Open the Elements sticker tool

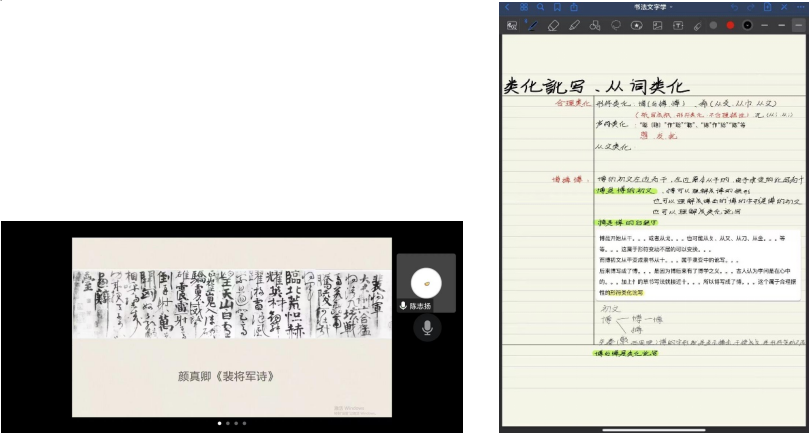coord(637,25)
